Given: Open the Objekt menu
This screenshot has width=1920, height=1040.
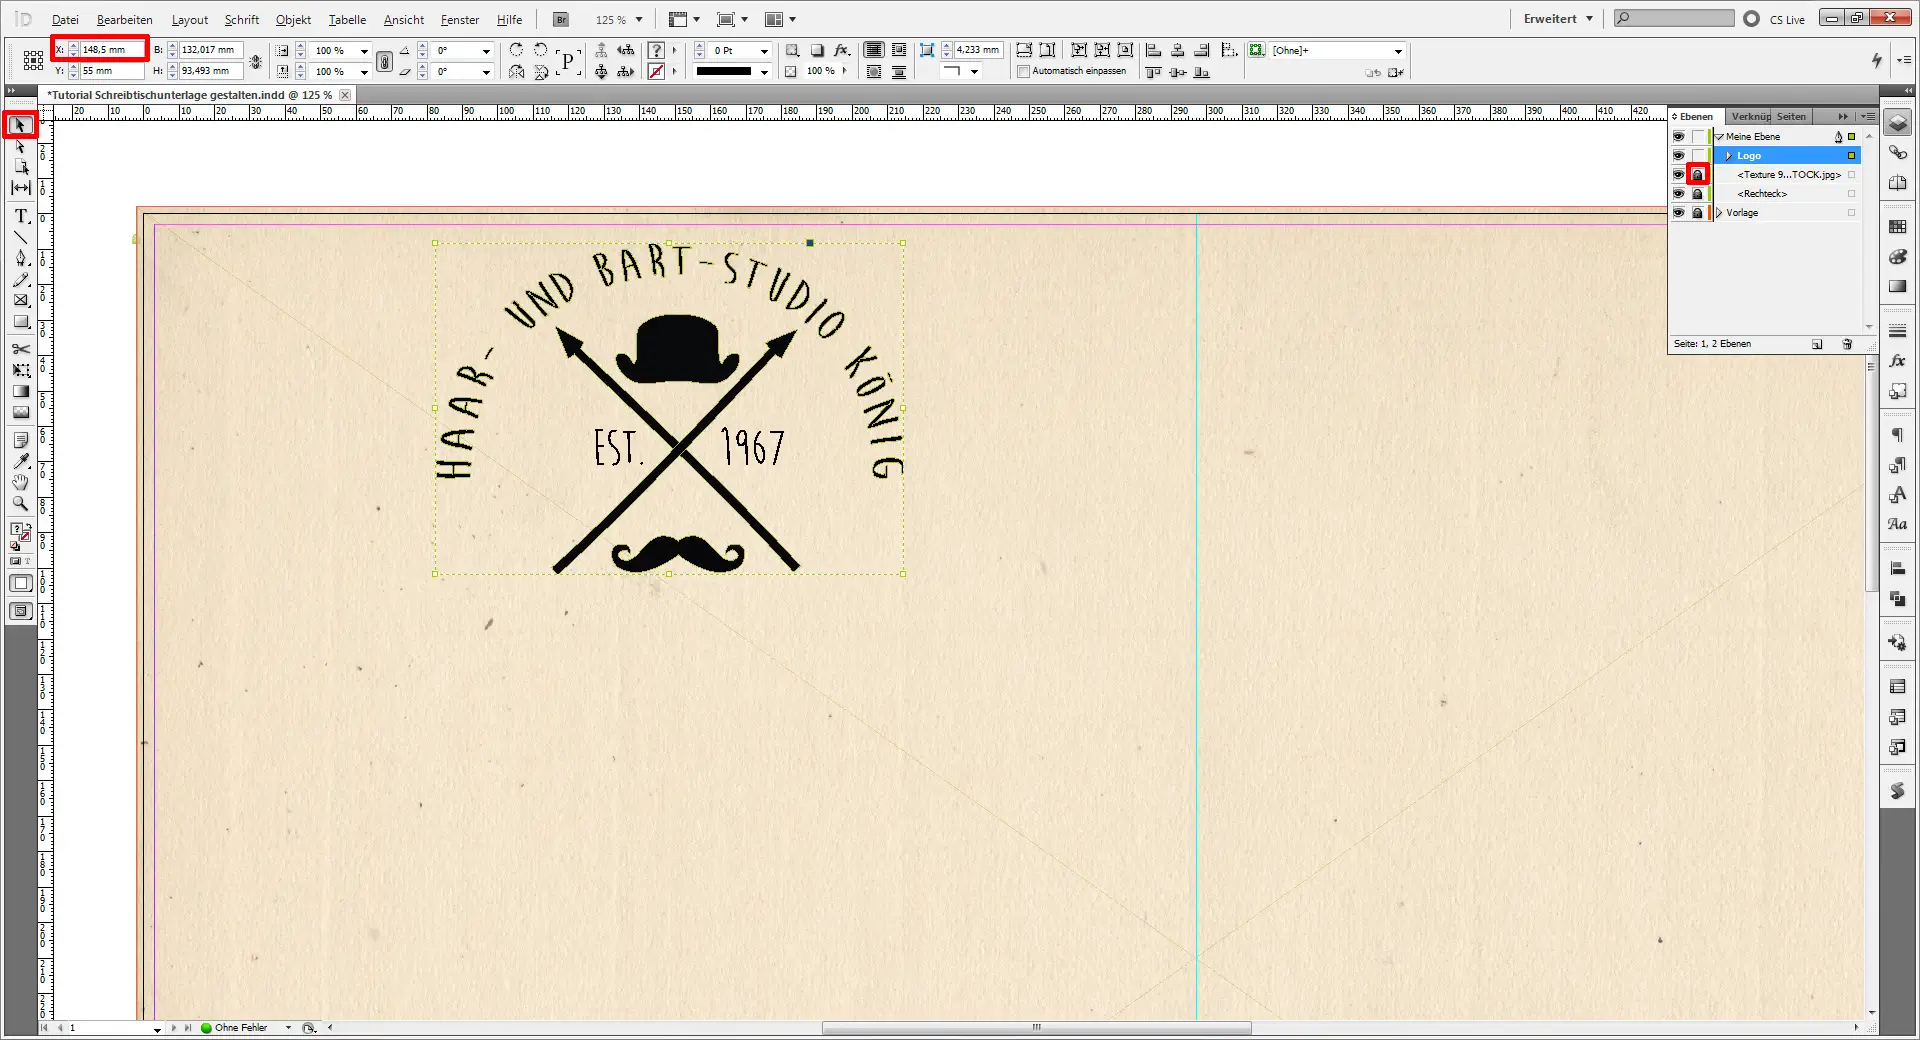Looking at the screenshot, I should tap(293, 20).
